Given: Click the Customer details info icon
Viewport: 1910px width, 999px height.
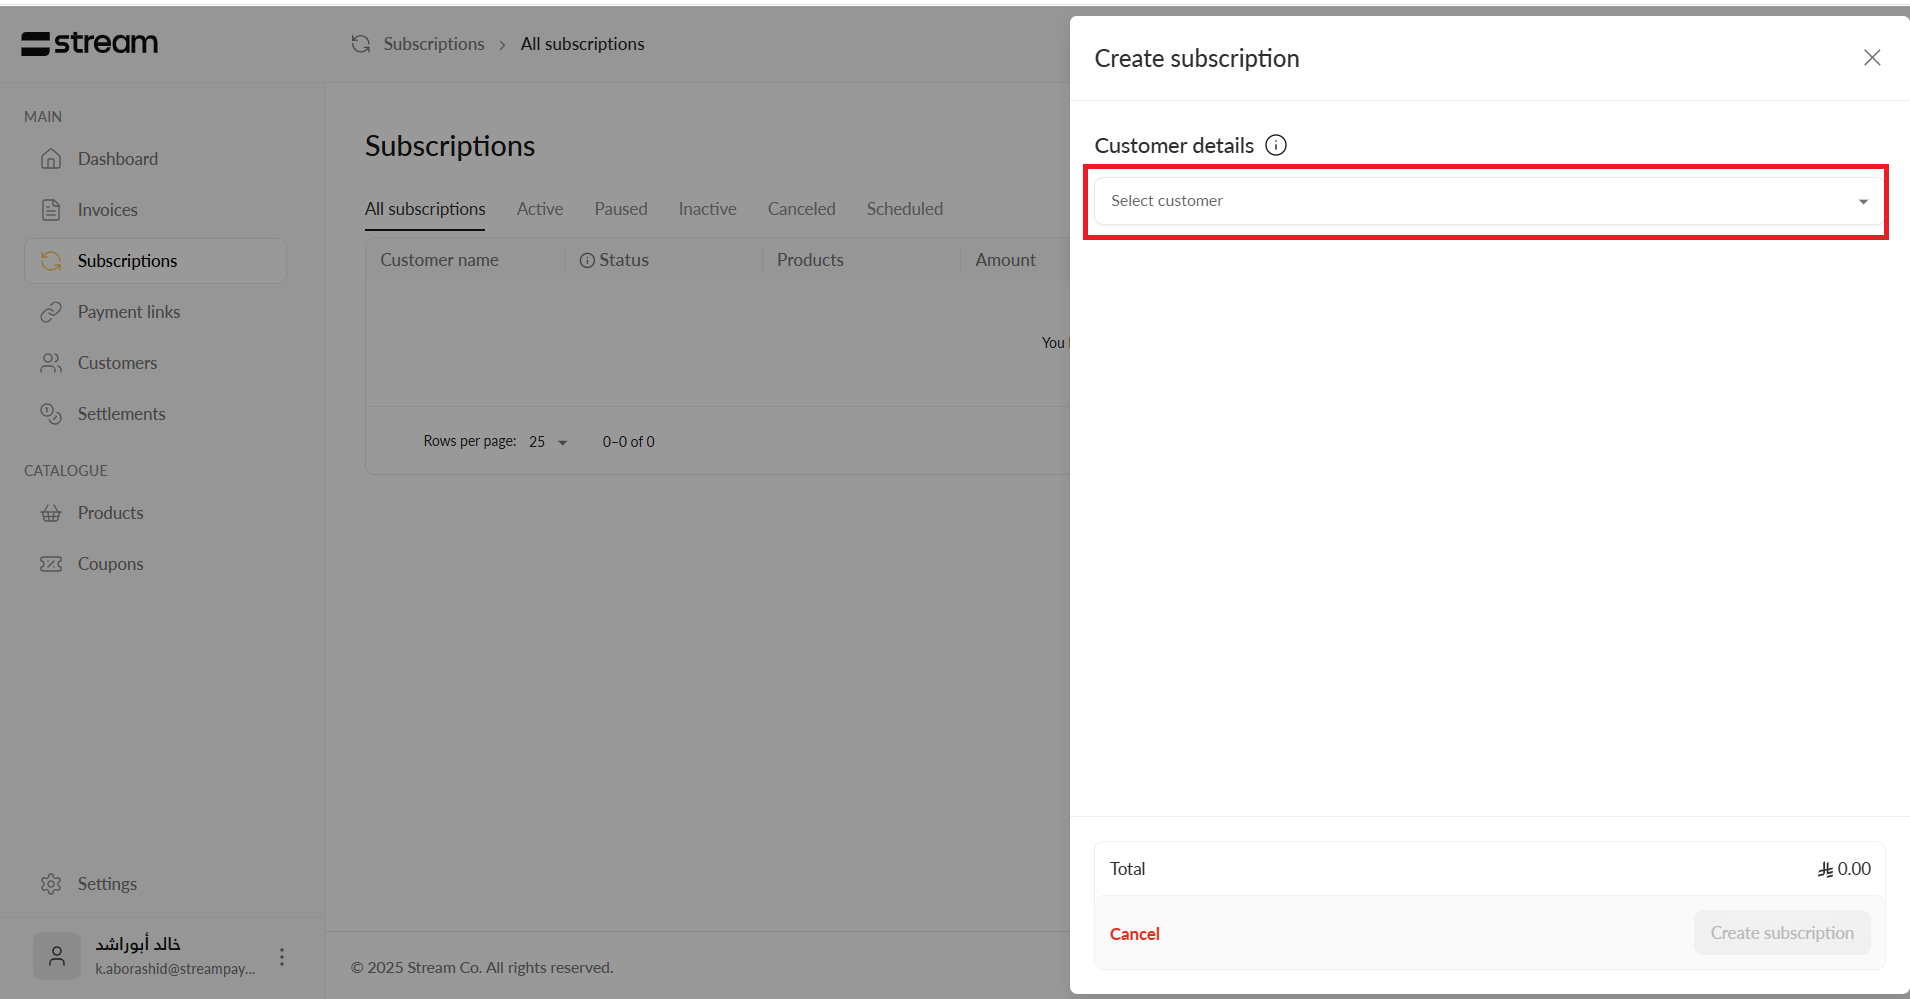Looking at the screenshot, I should (x=1276, y=145).
